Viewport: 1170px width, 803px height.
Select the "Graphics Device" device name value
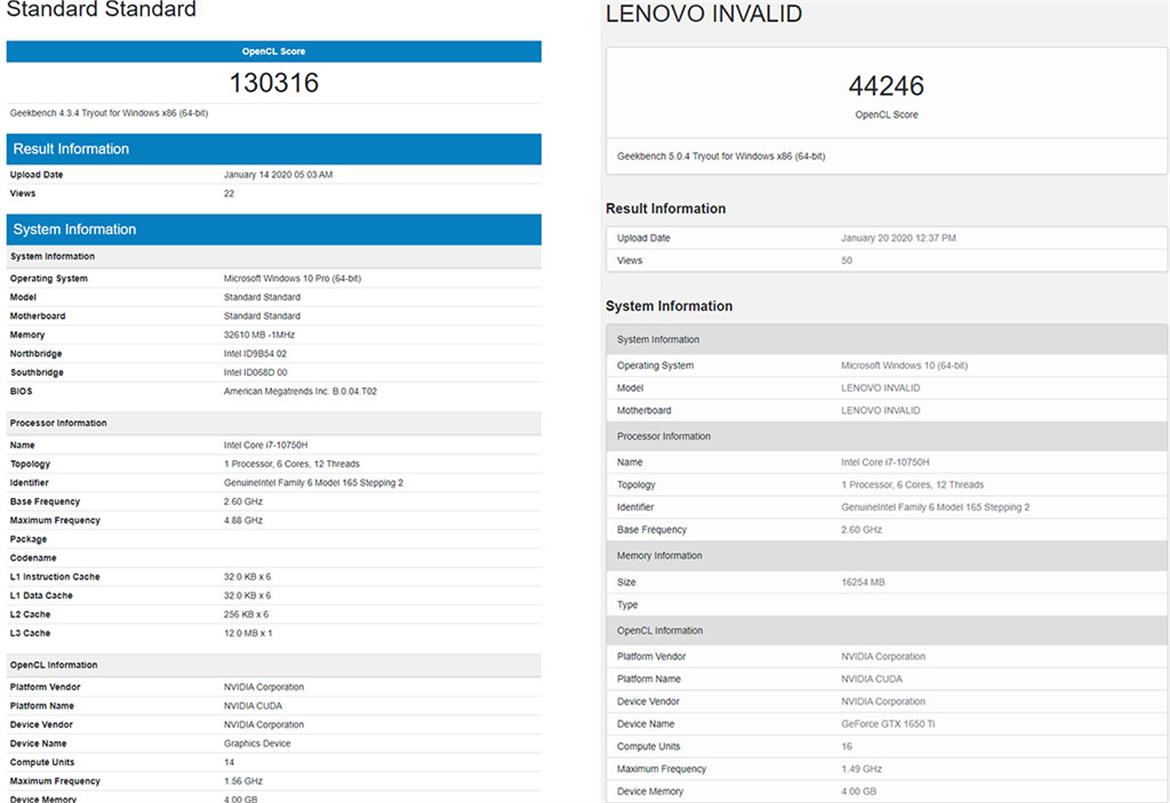[x=257, y=743]
